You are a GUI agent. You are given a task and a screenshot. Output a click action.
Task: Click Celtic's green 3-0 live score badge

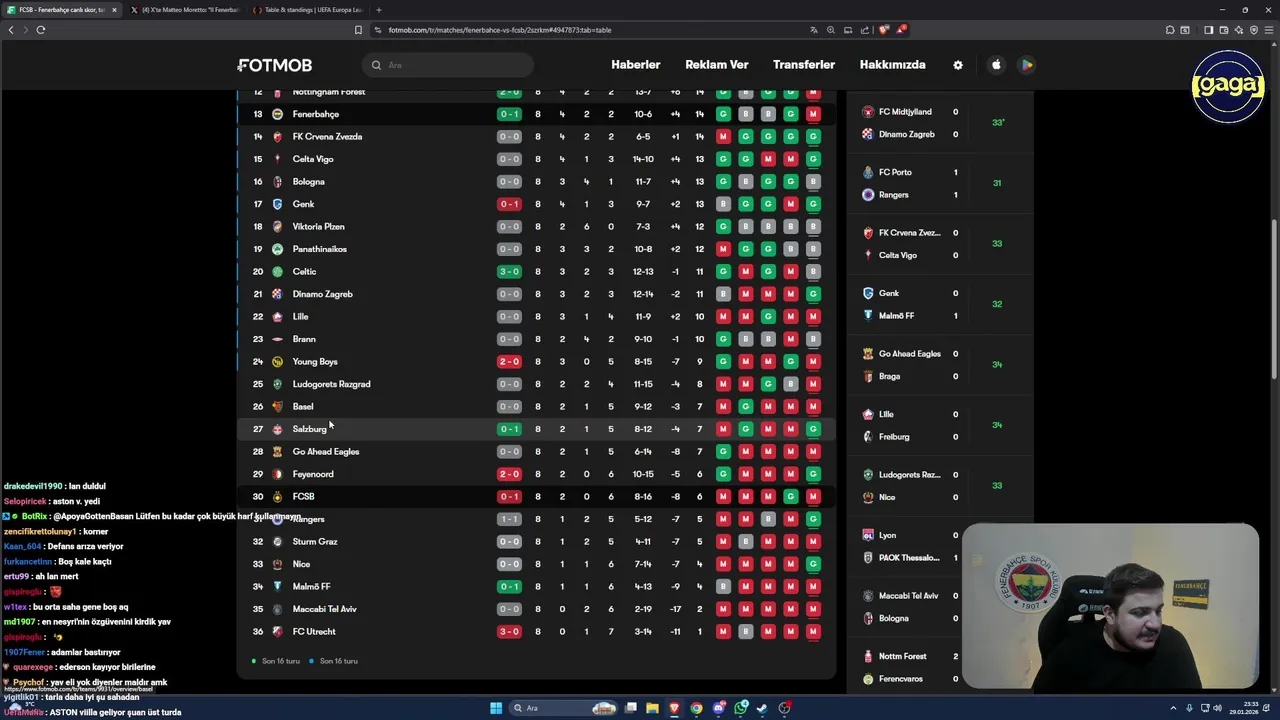[509, 271]
